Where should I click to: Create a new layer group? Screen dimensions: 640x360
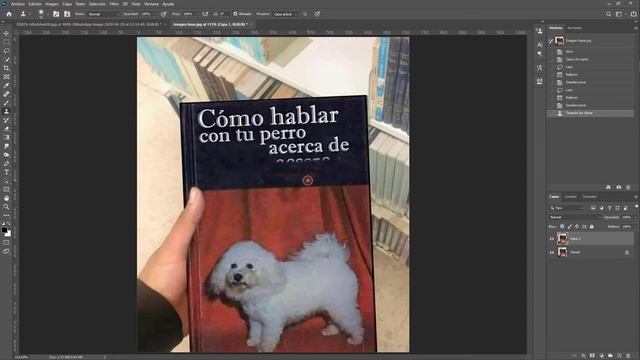[x=610, y=356]
